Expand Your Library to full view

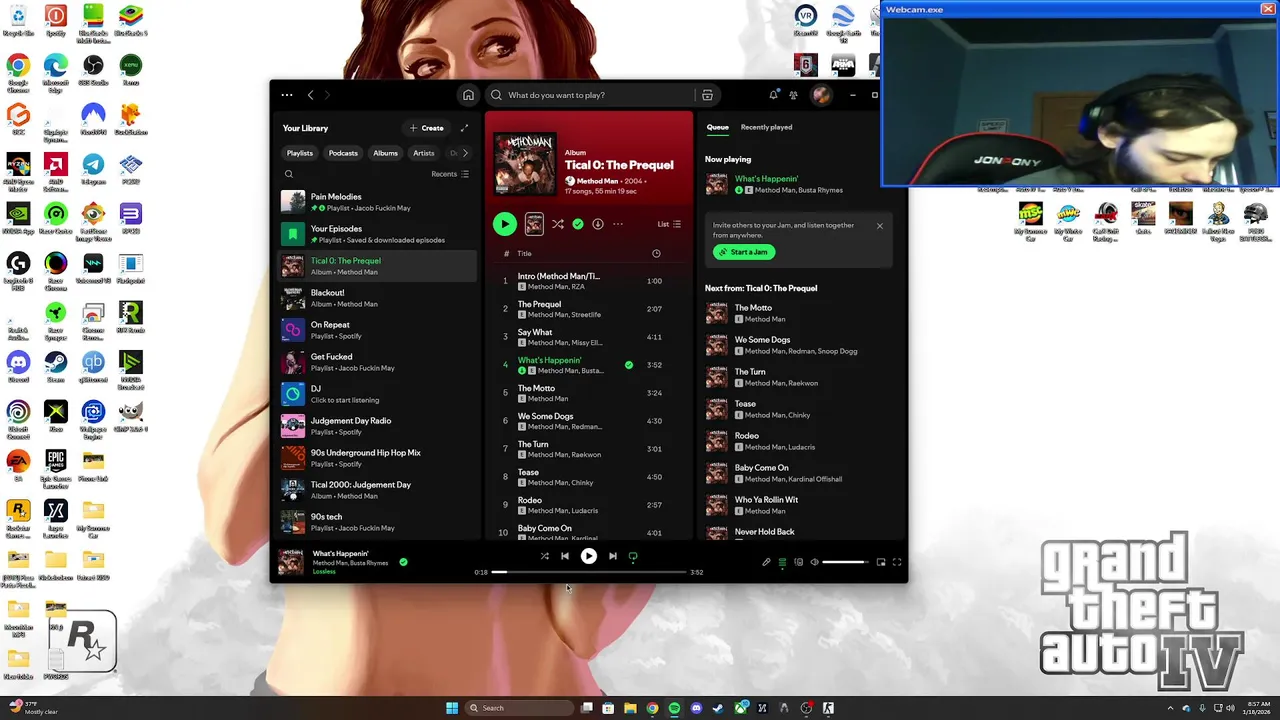point(464,128)
